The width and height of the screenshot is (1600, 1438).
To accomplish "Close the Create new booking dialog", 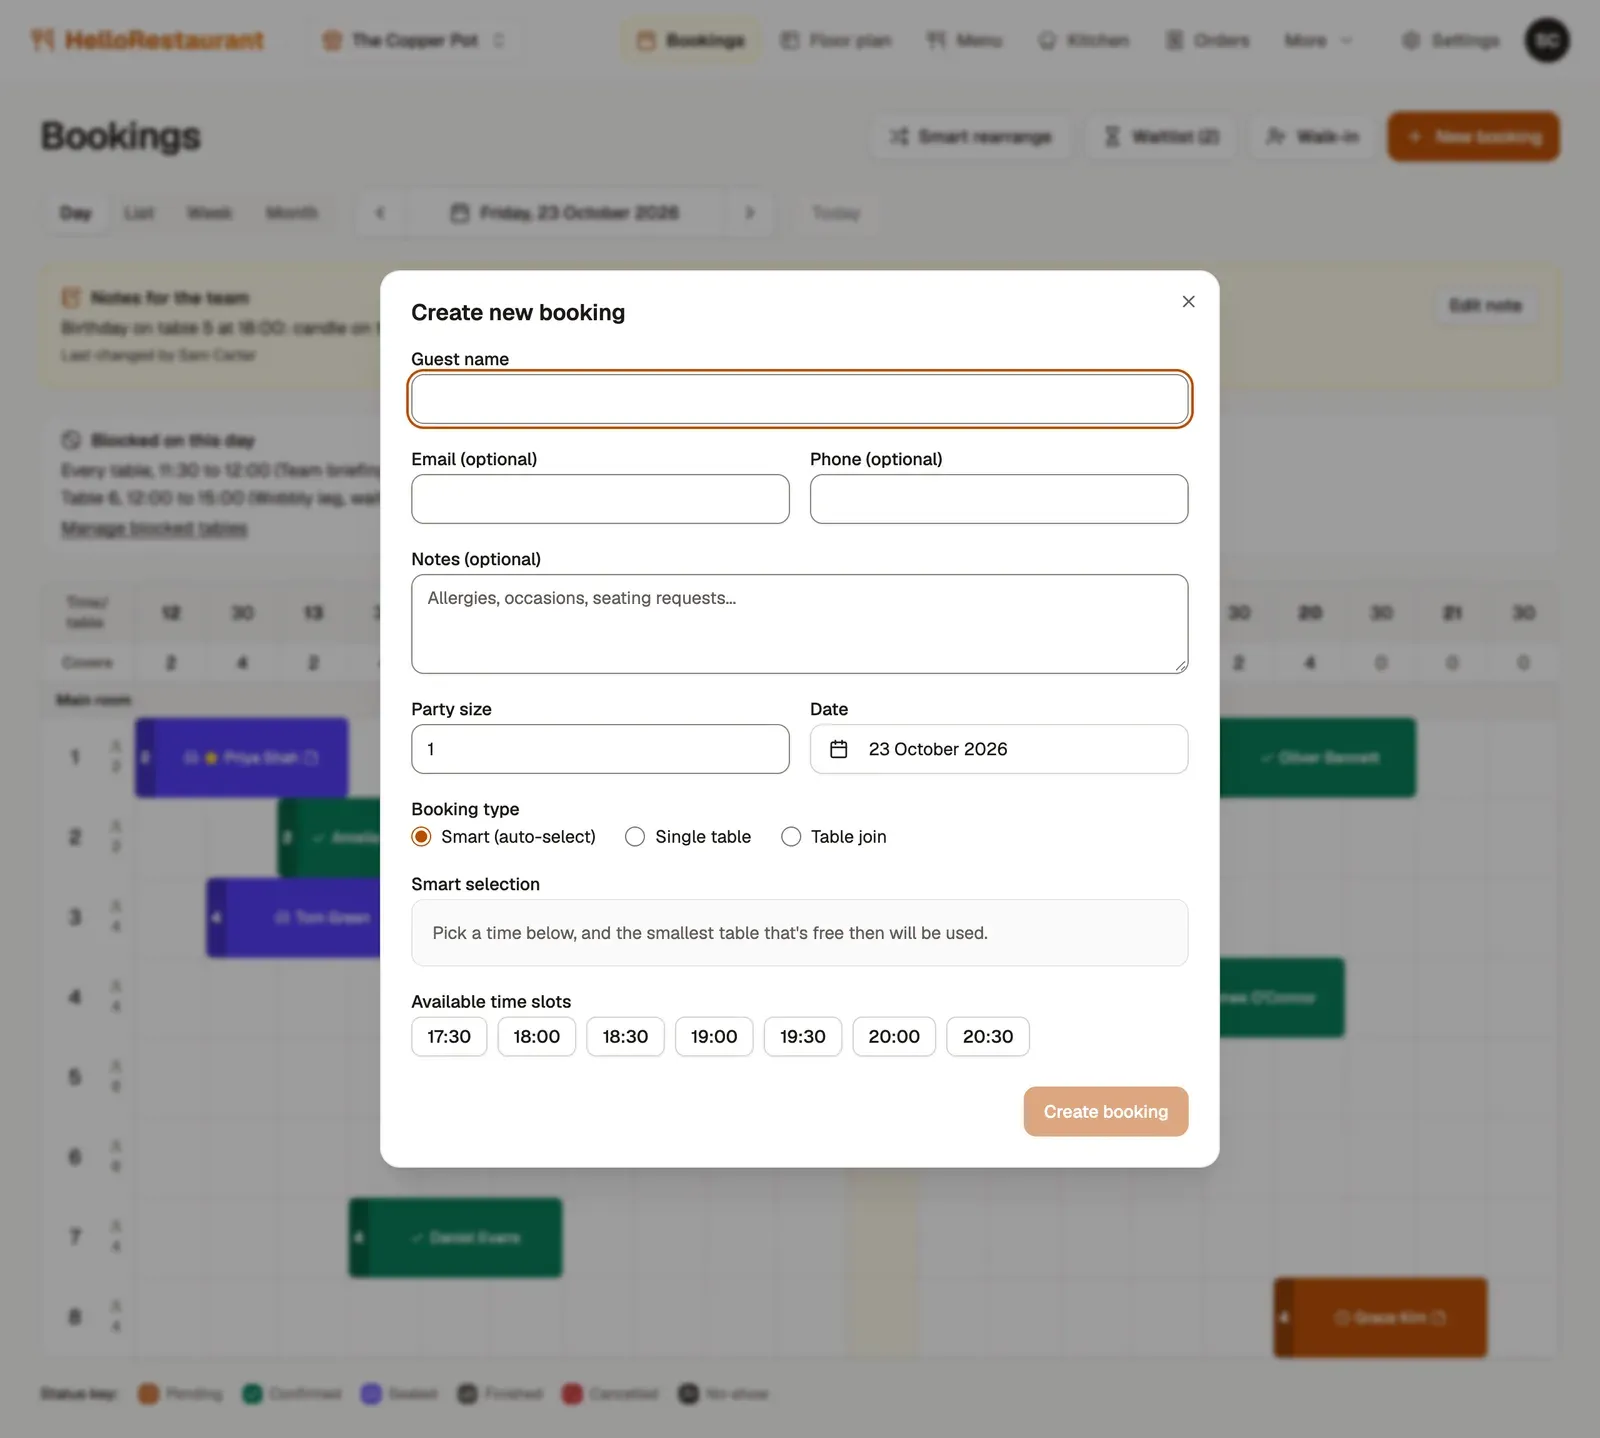I will coord(1188,301).
